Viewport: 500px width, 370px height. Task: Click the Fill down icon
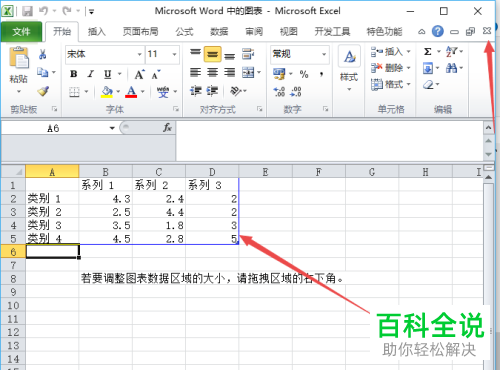point(428,69)
